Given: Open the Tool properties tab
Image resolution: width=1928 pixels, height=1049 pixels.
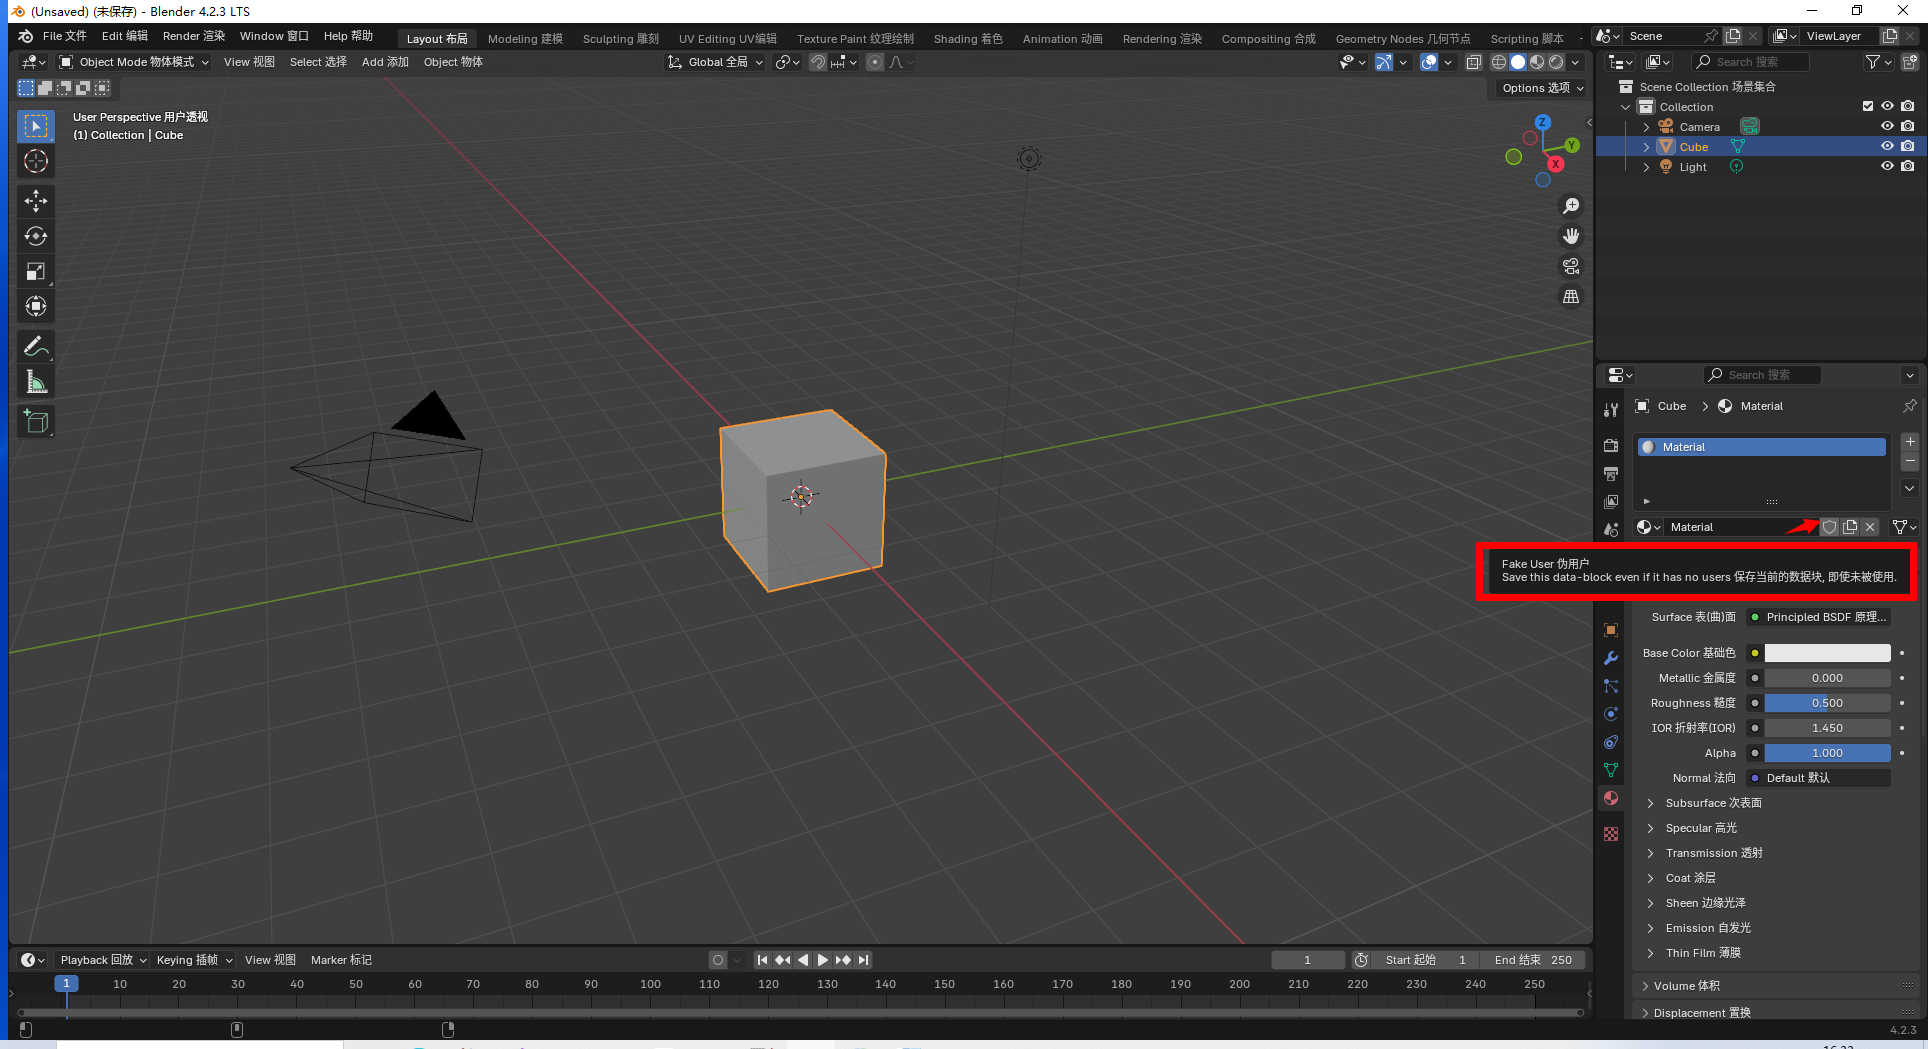Looking at the screenshot, I should (x=1611, y=410).
